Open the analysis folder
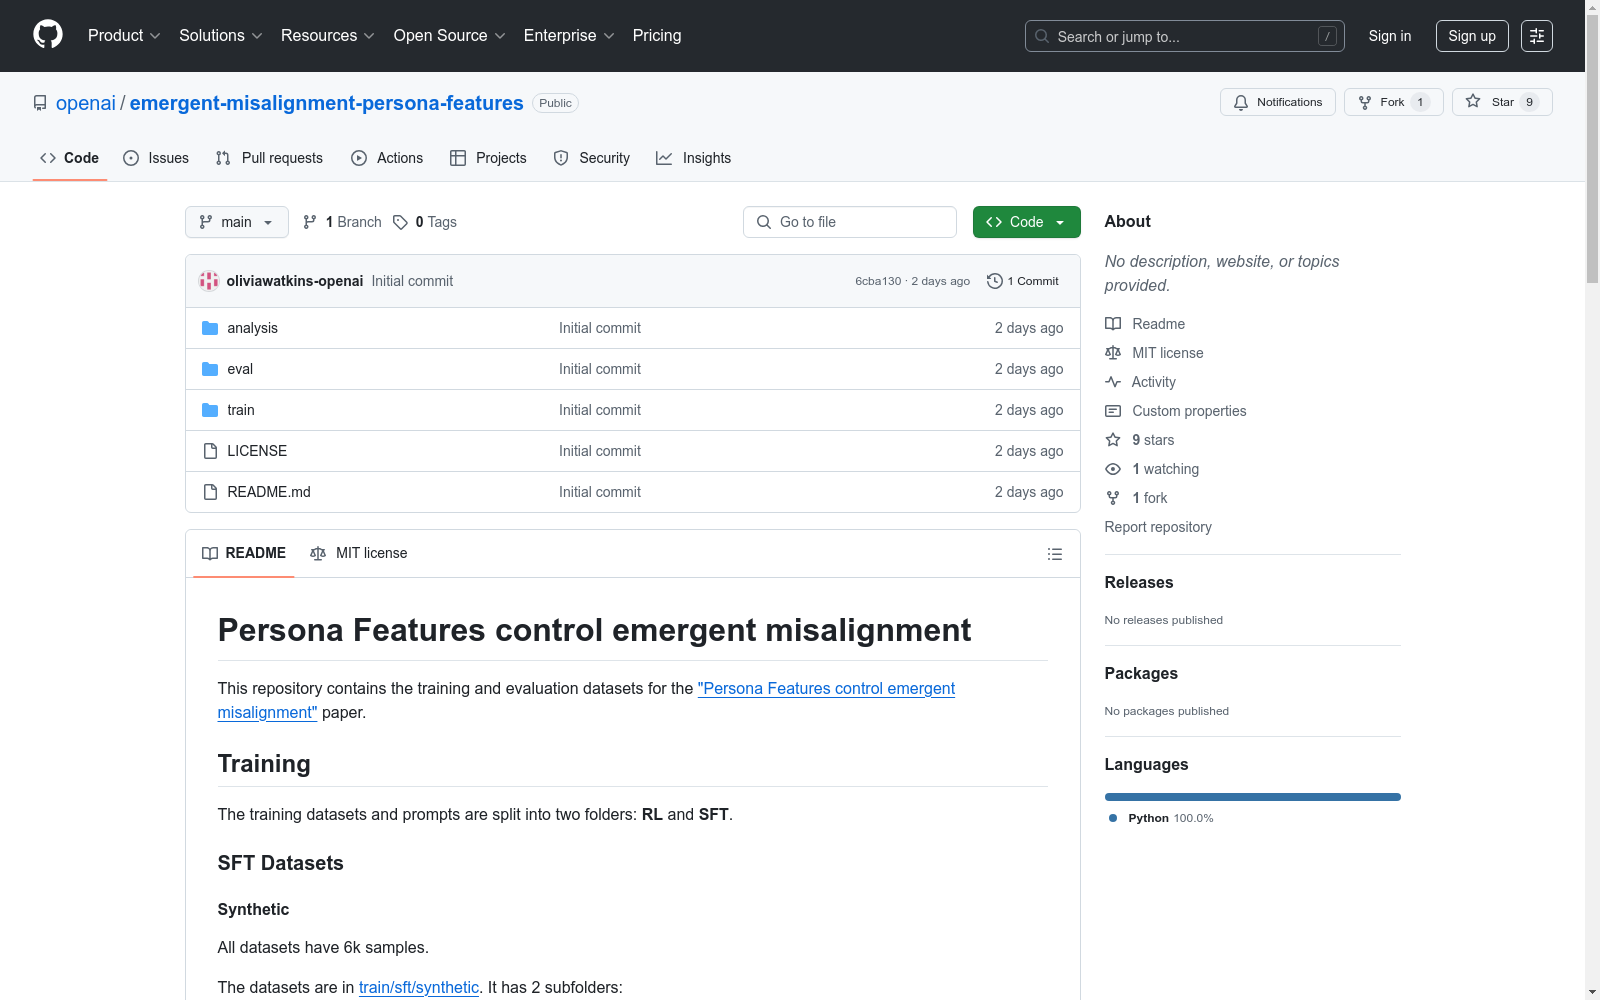The width and height of the screenshot is (1600, 1000). pyautogui.click(x=252, y=328)
